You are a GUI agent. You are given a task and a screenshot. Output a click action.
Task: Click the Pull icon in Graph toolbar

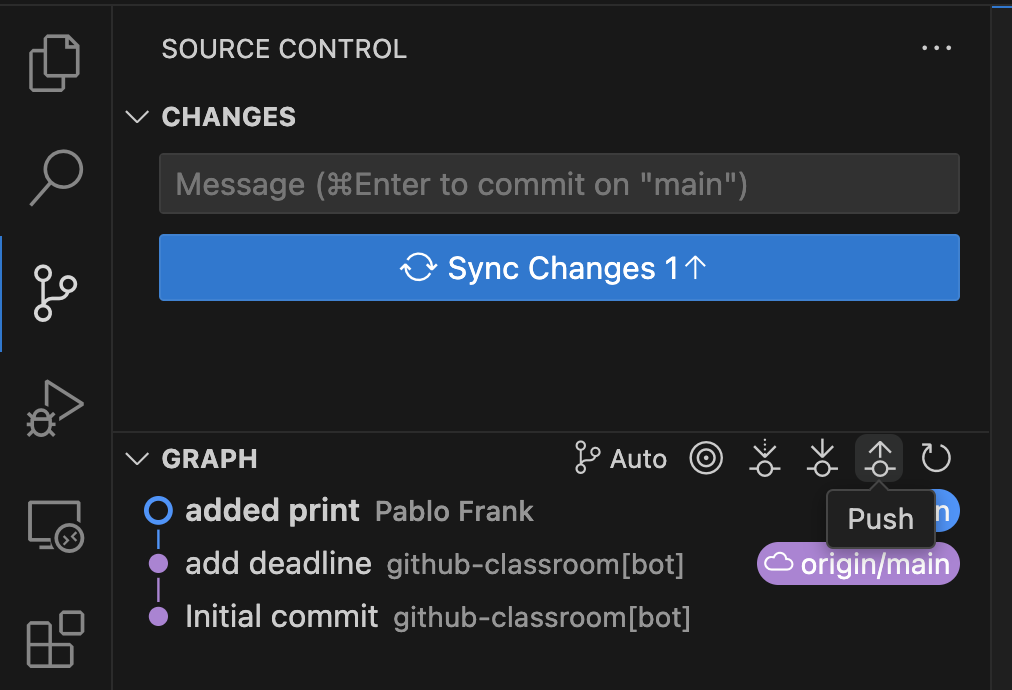point(822,459)
